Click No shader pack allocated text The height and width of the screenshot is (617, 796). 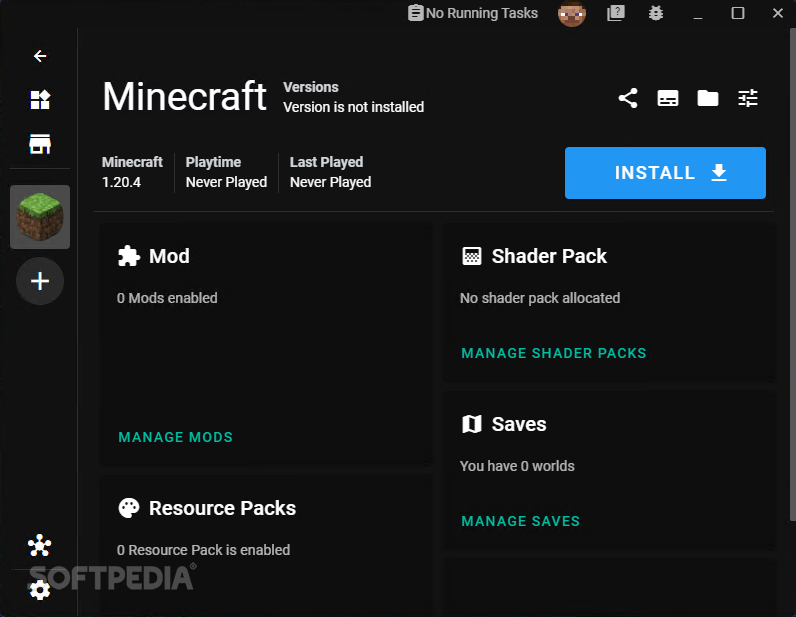(x=540, y=298)
